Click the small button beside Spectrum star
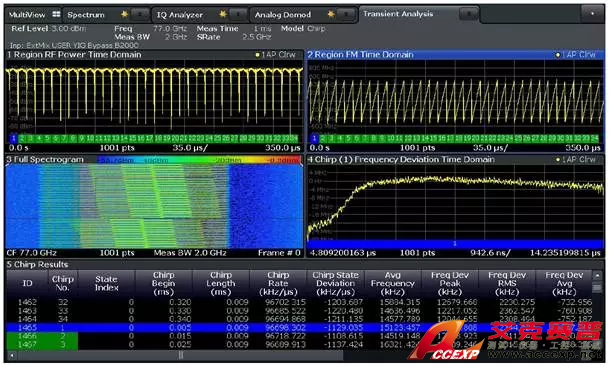The height and width of the screenshot is (366, 609). coord(139,14)
